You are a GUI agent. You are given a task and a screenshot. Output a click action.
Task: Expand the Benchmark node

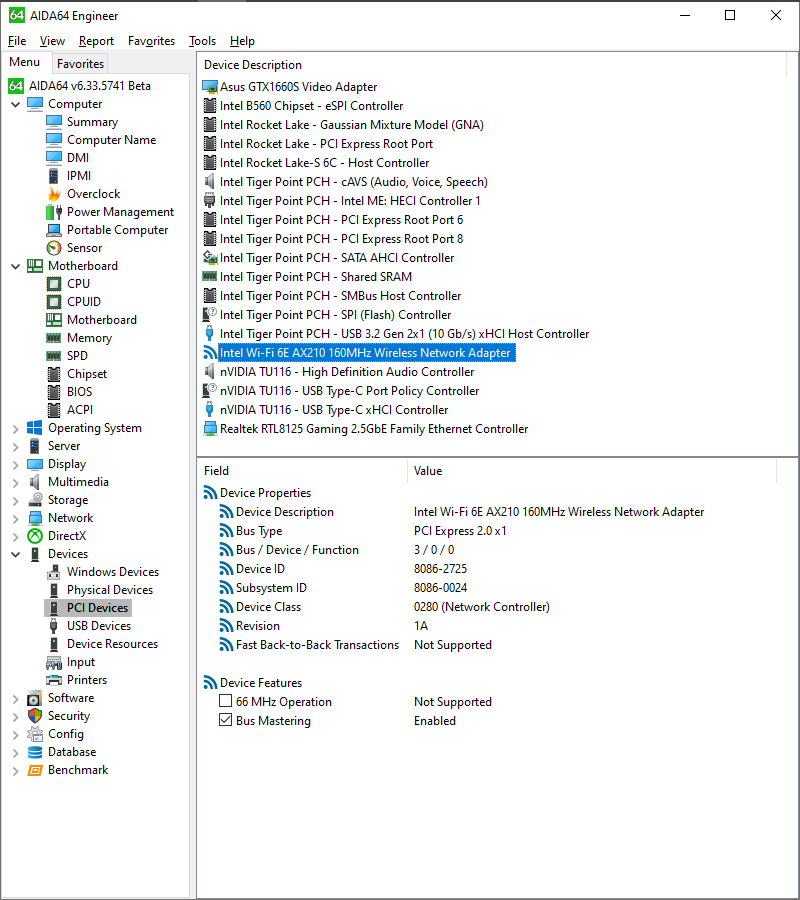[15, 771]
